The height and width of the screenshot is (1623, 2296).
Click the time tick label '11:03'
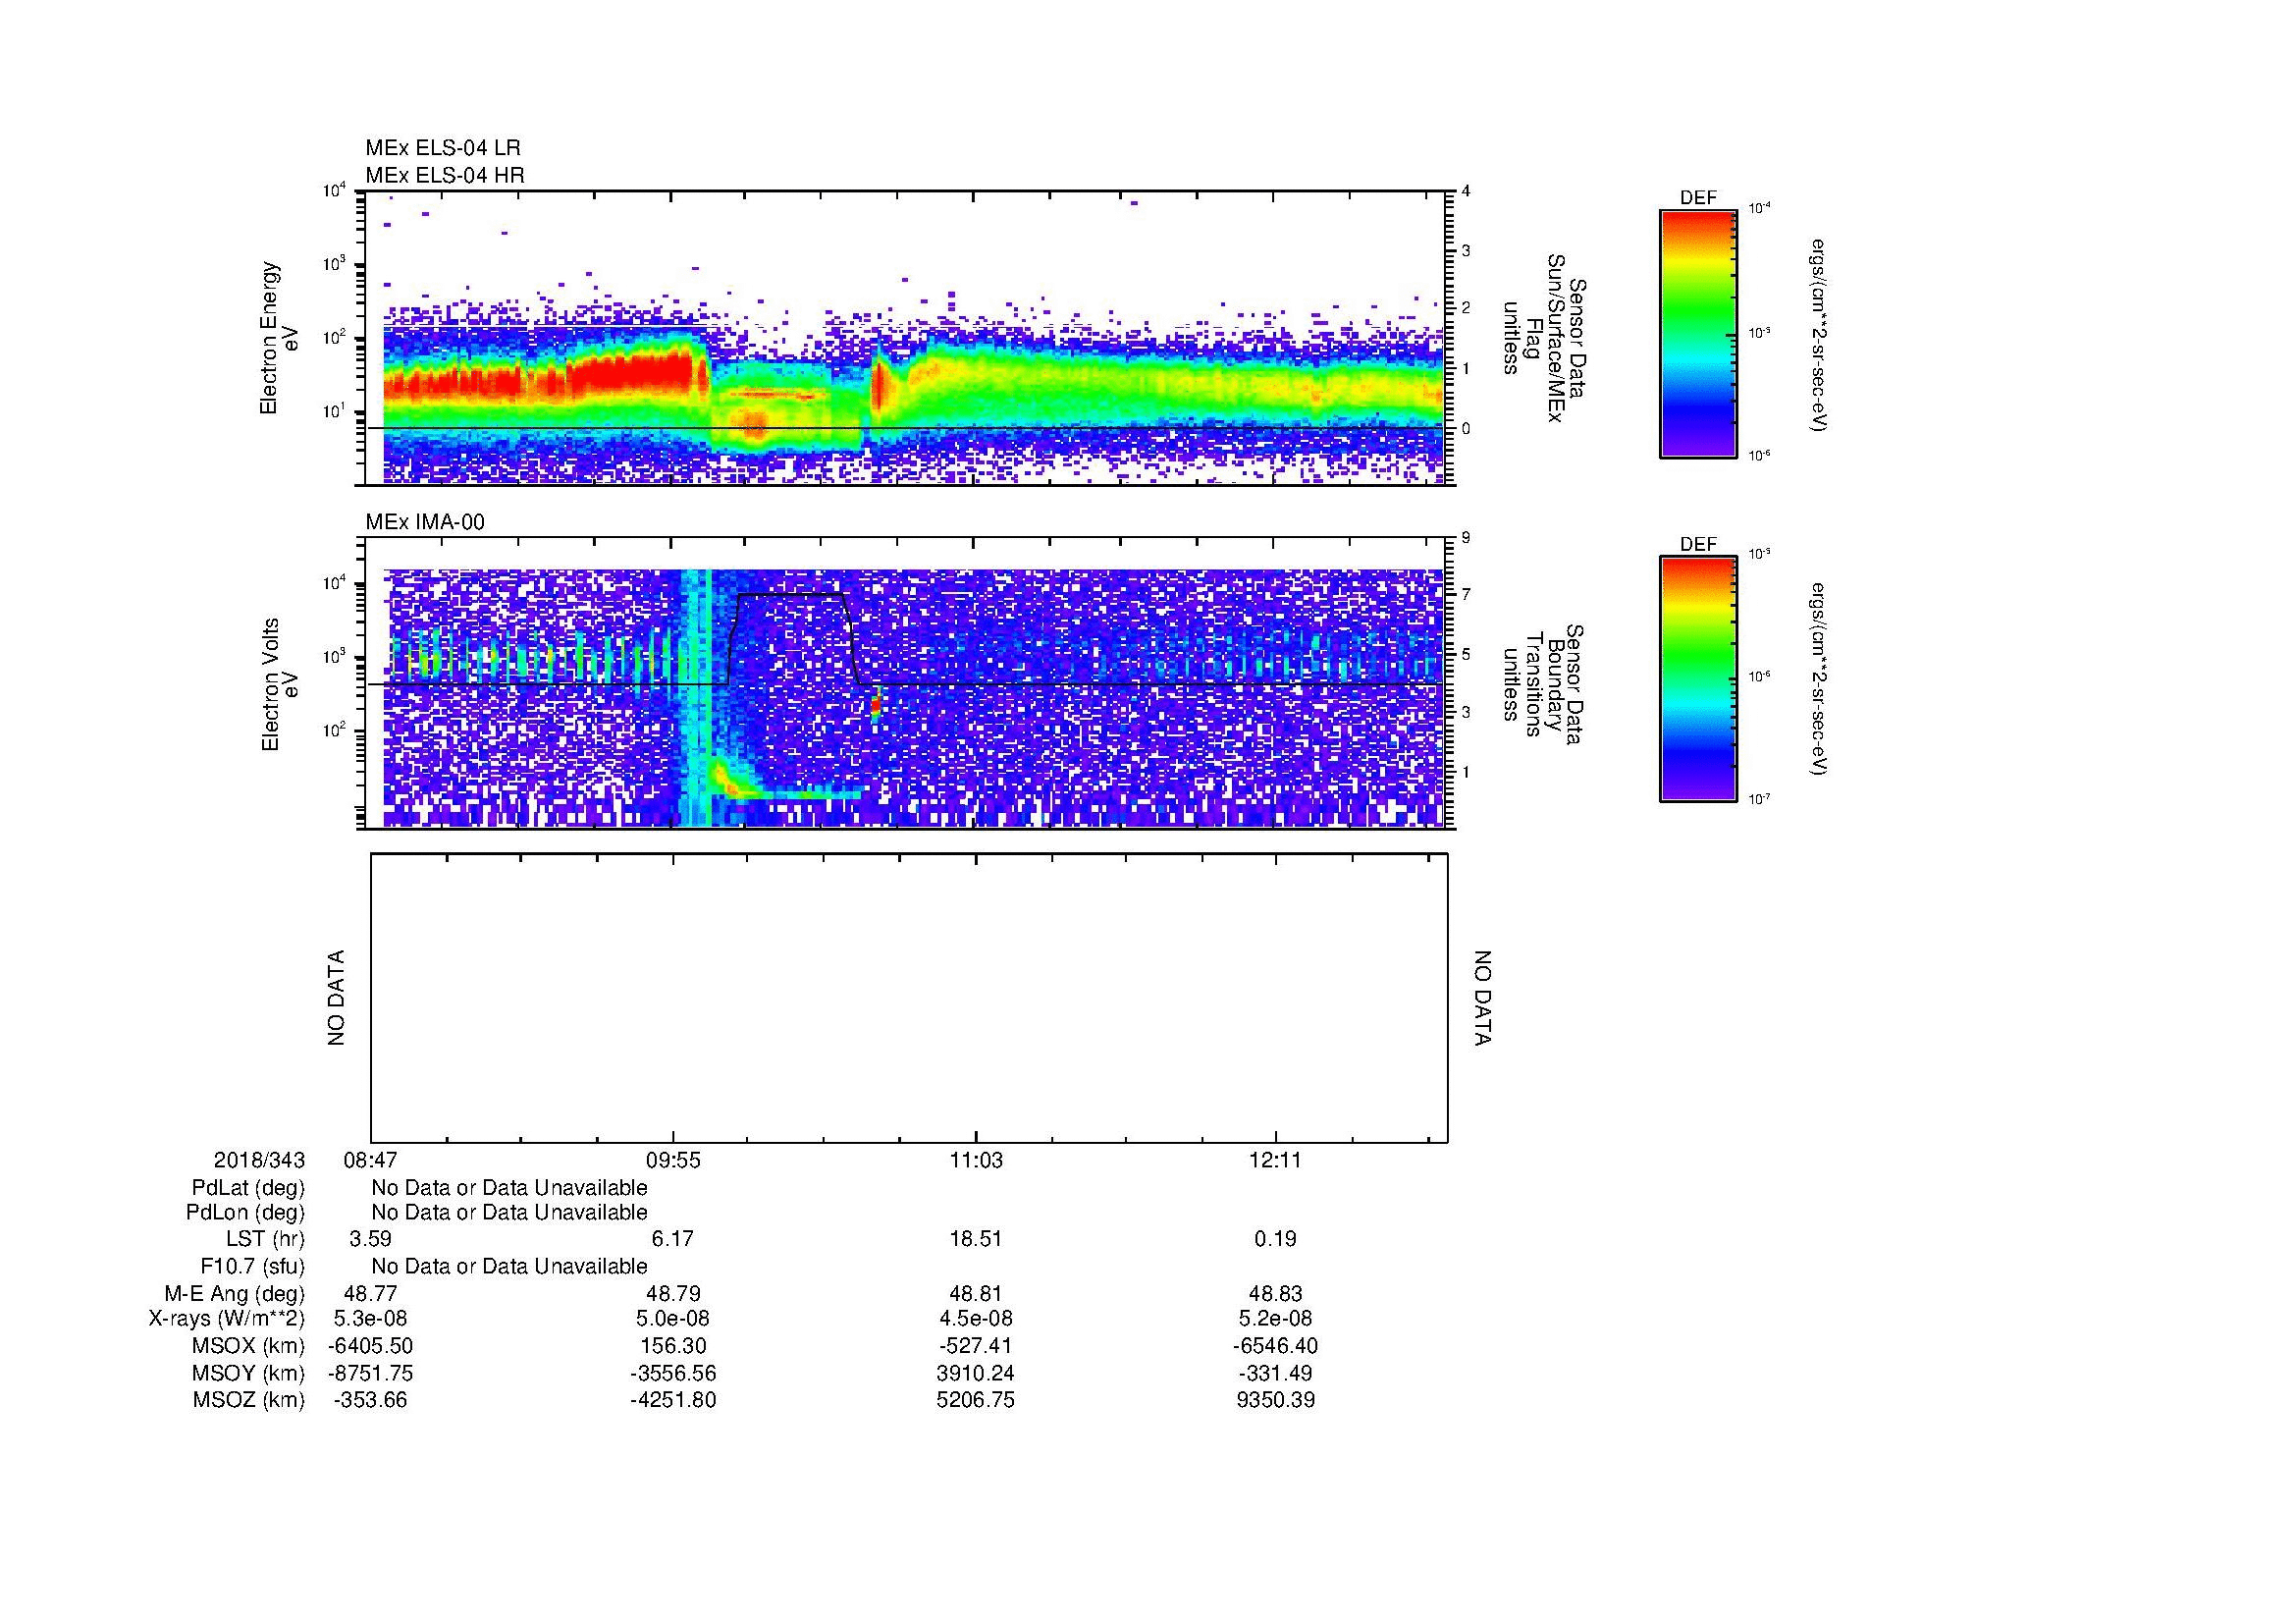[975, 1160]
